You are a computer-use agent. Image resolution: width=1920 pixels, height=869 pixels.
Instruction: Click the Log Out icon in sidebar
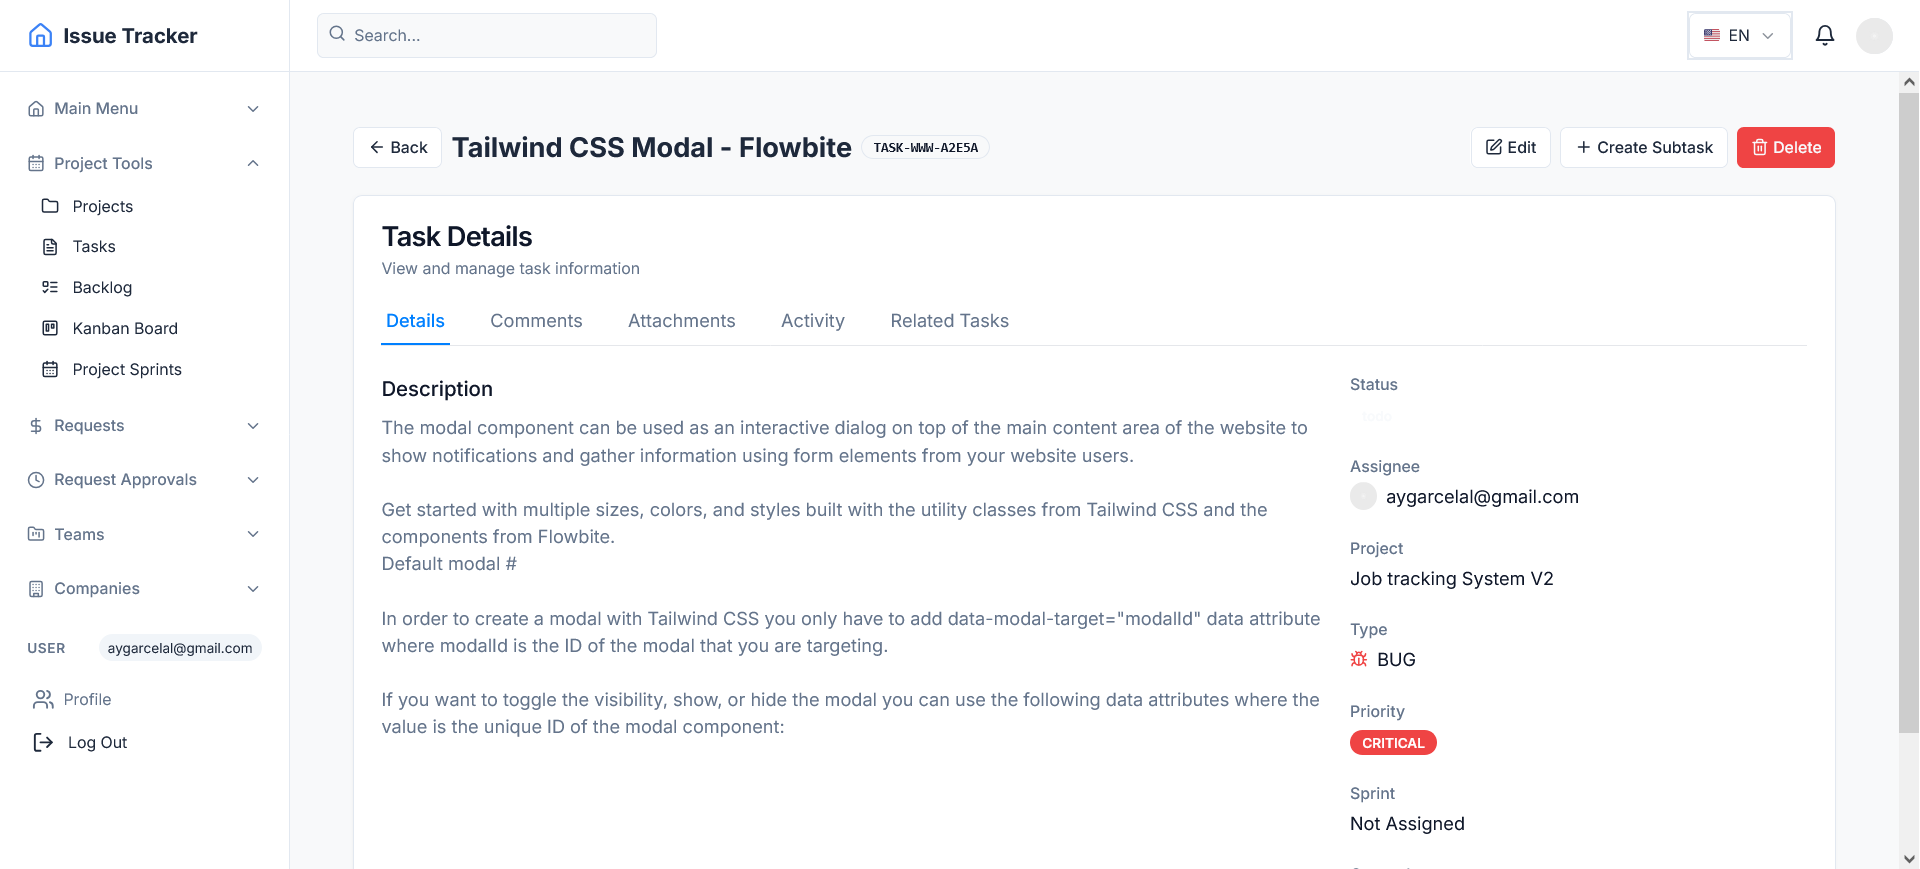pos(41,742)
